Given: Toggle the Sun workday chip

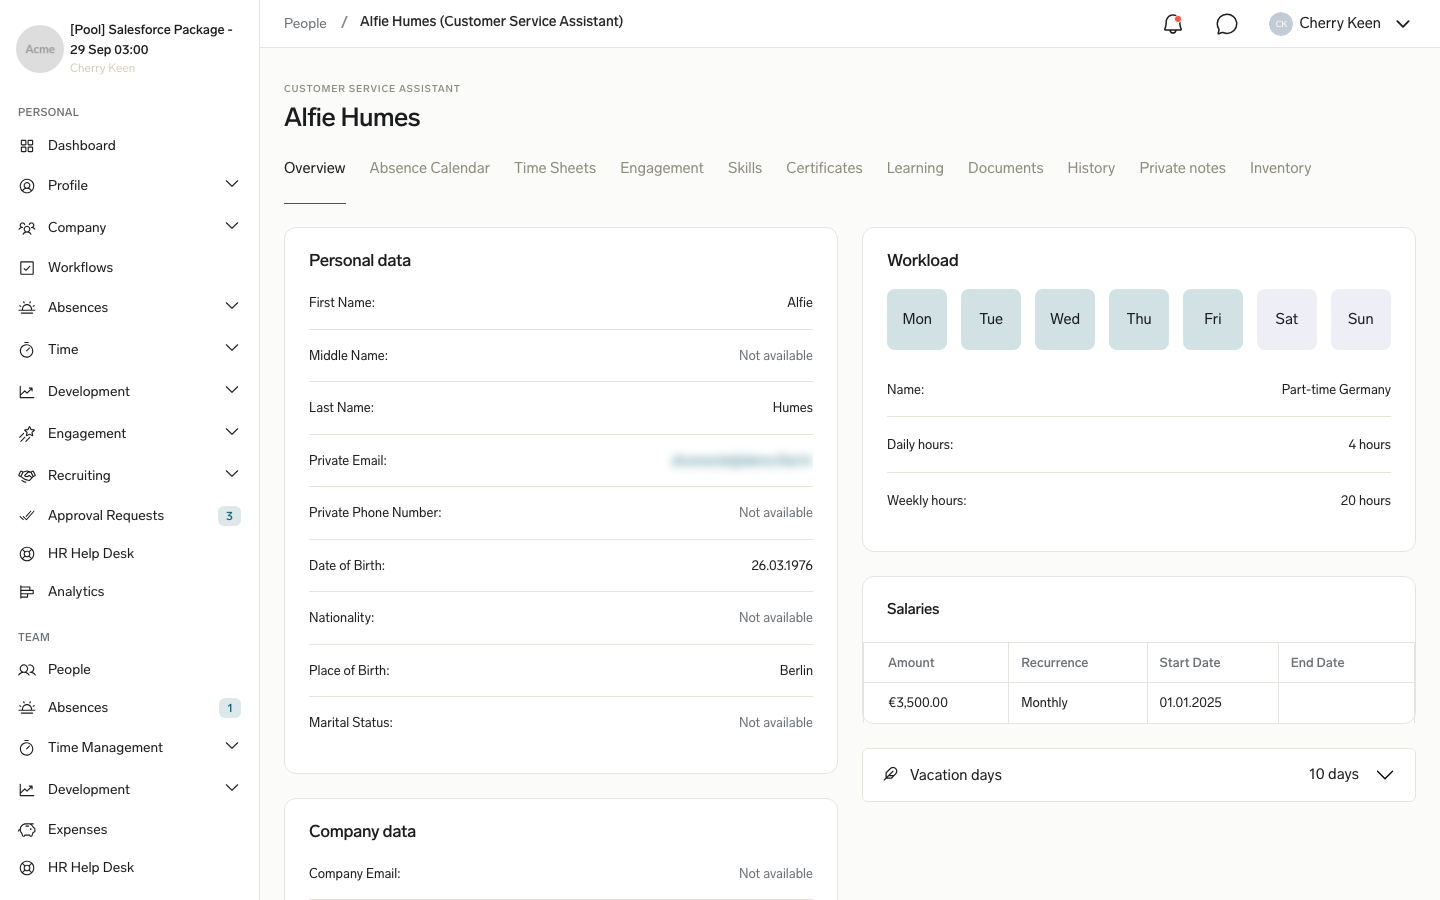Looking at the screenshot, I should click(x=1361, y=319).
